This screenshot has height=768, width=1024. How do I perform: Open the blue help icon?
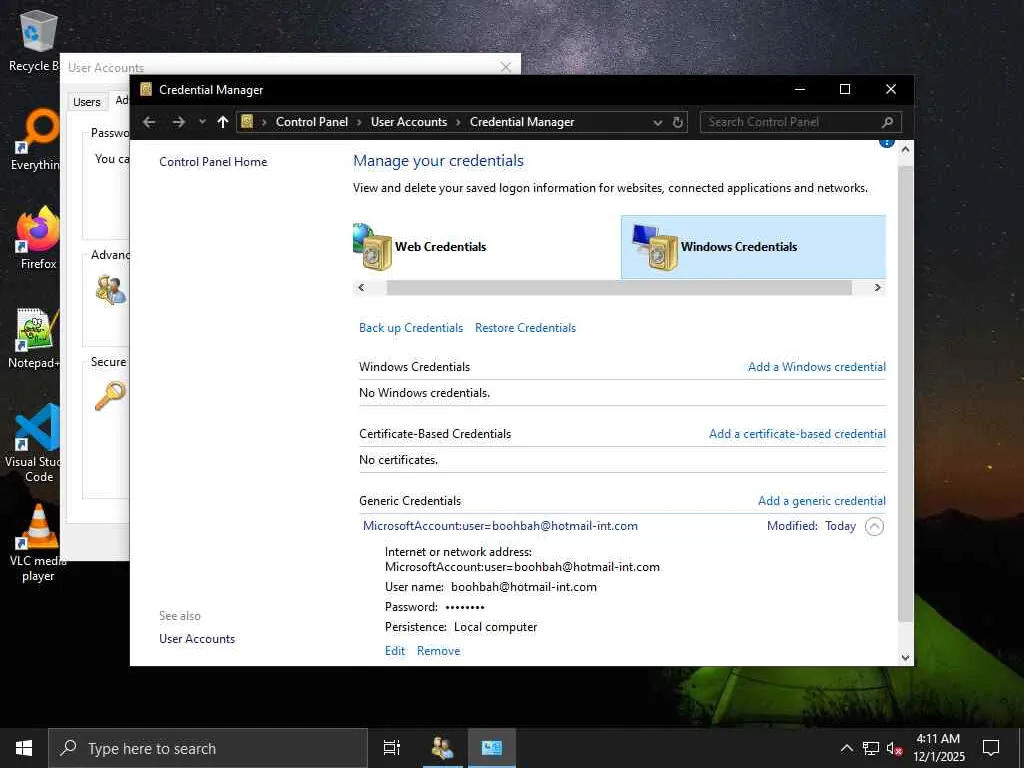tap(886, 142)
